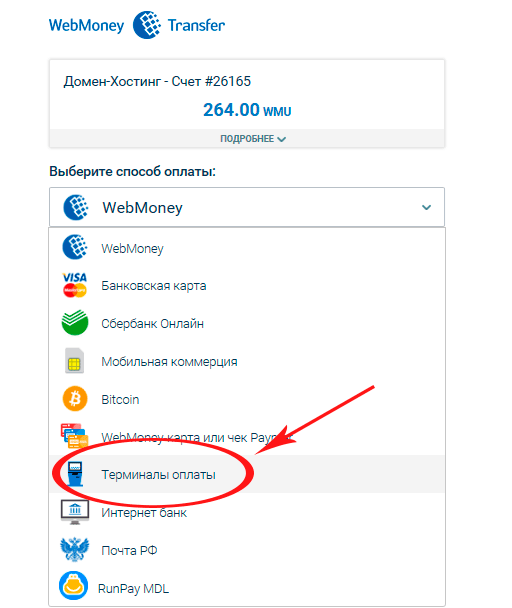Choose Банковская карта payment method
The width and height of the screenshot is (512, 608).
[247, 285]
